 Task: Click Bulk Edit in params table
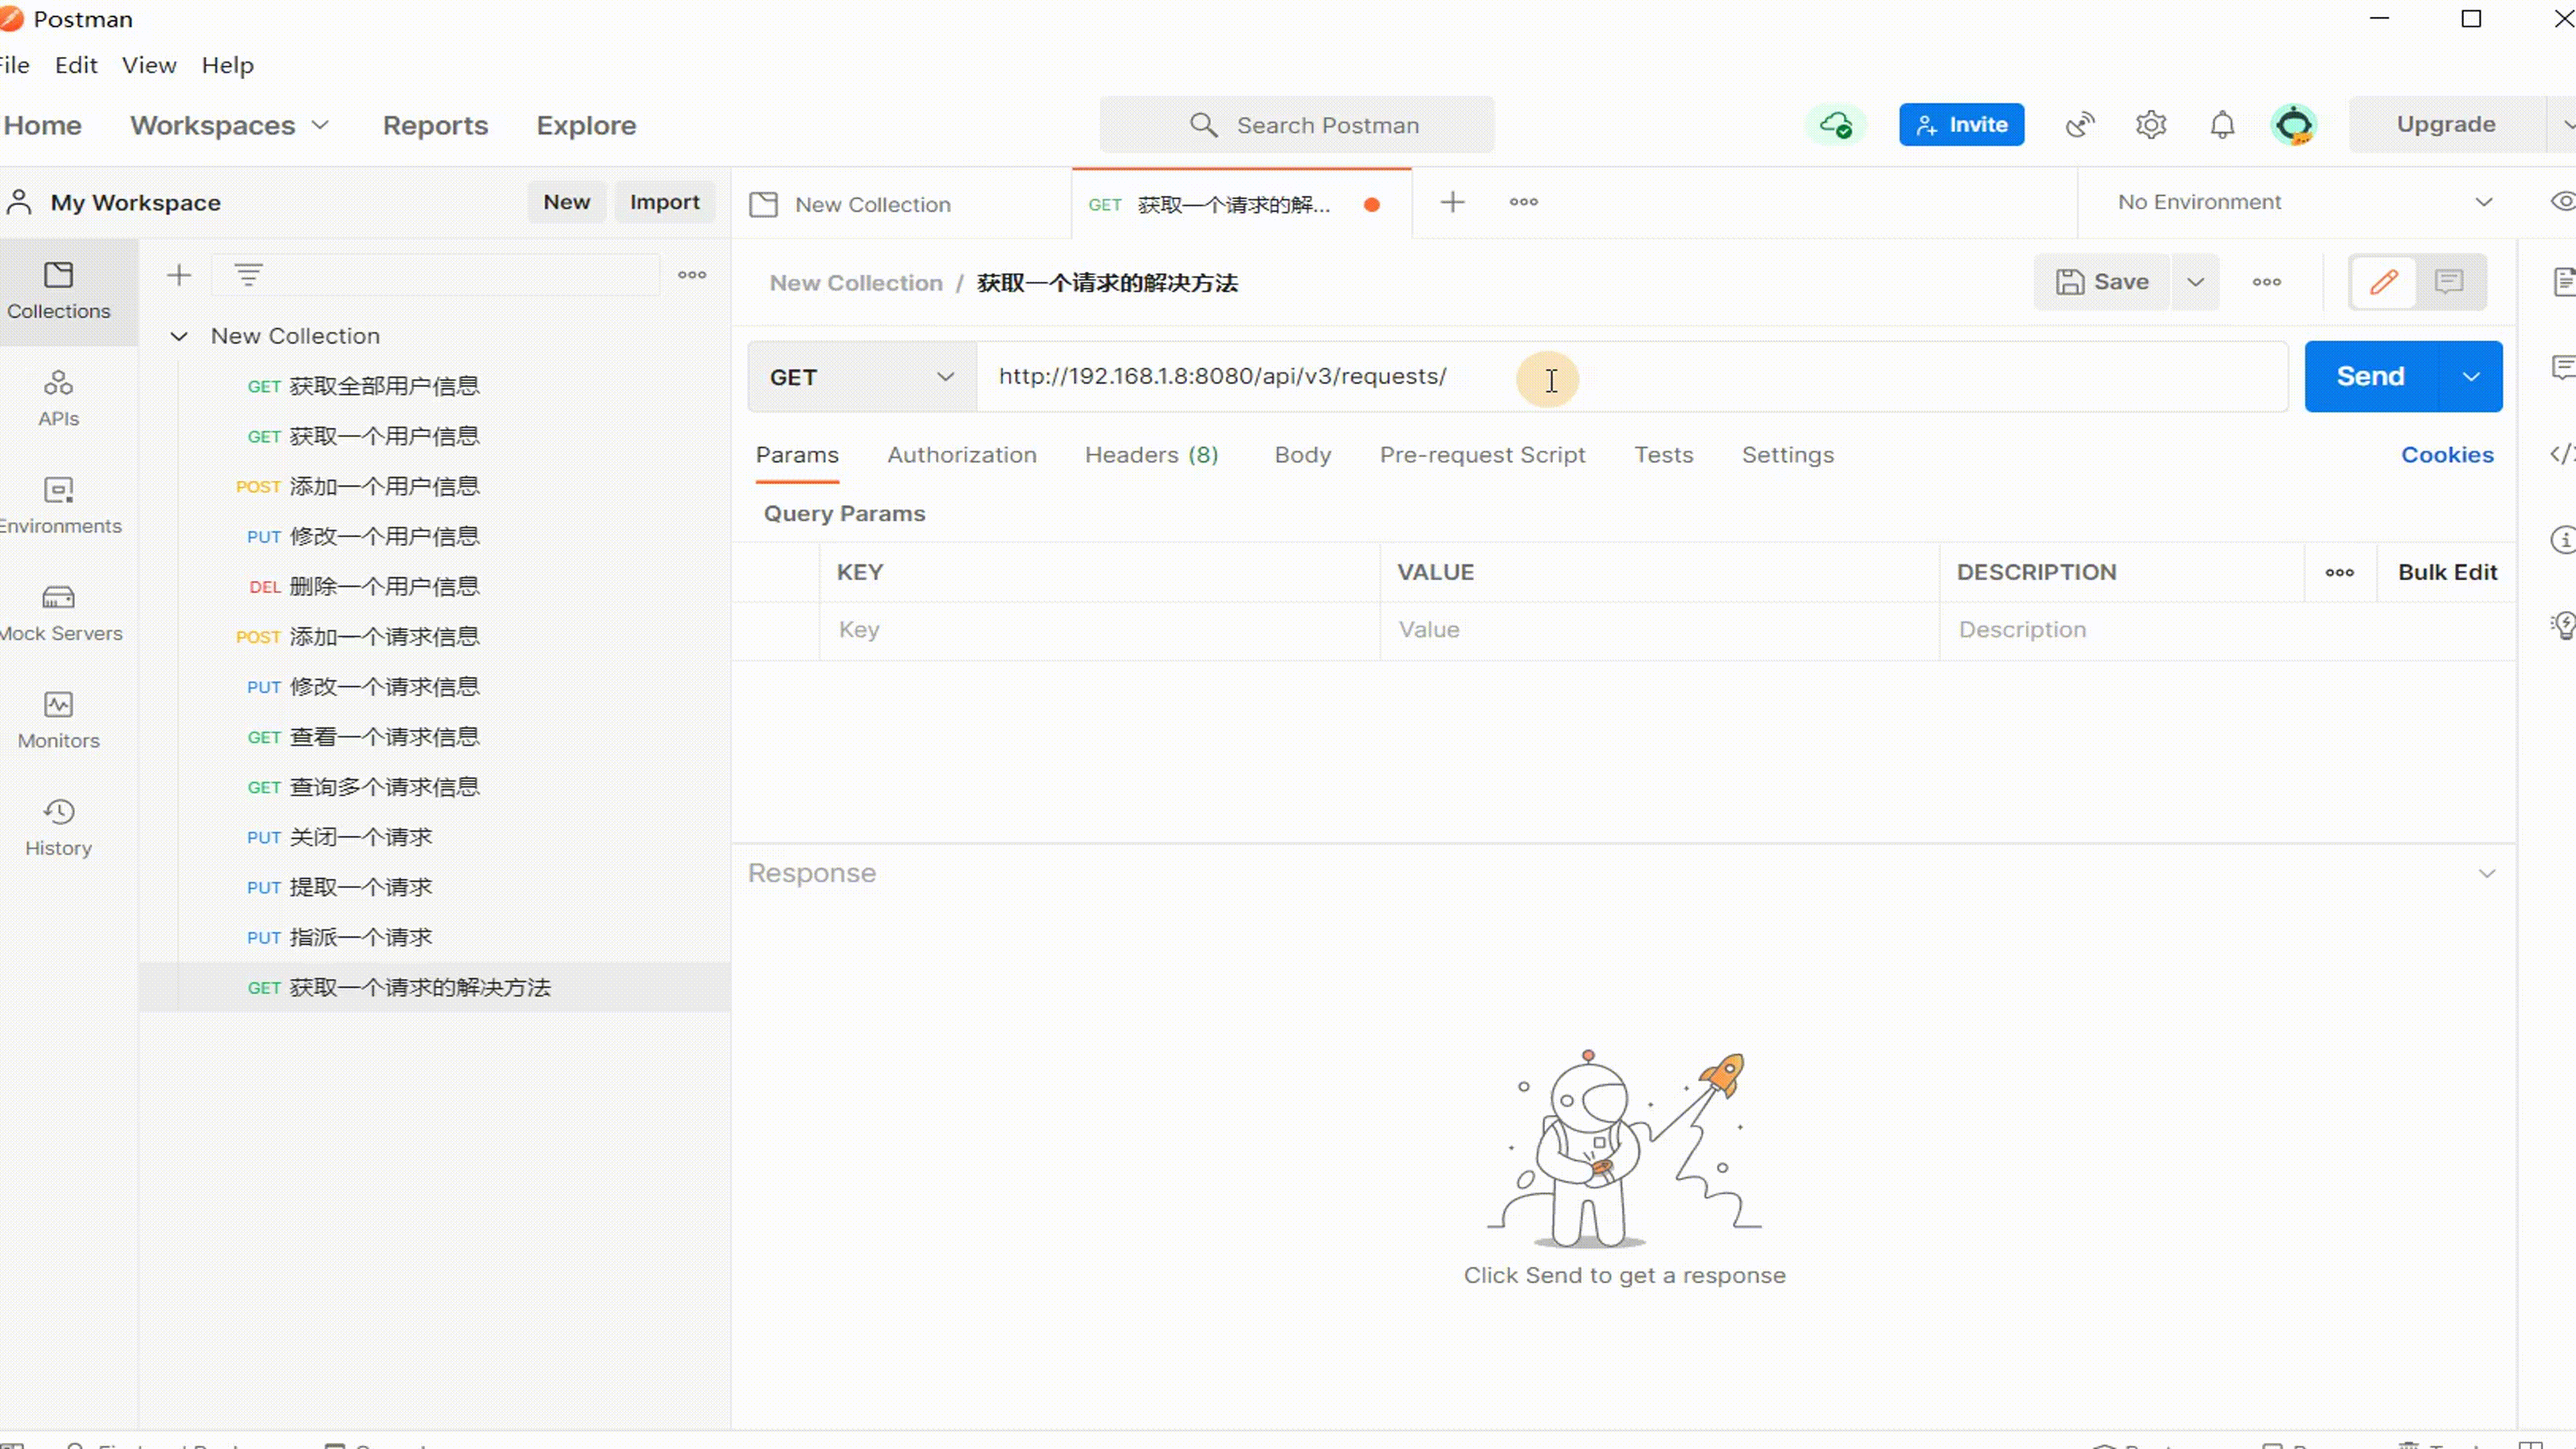tap(2447, 573)
